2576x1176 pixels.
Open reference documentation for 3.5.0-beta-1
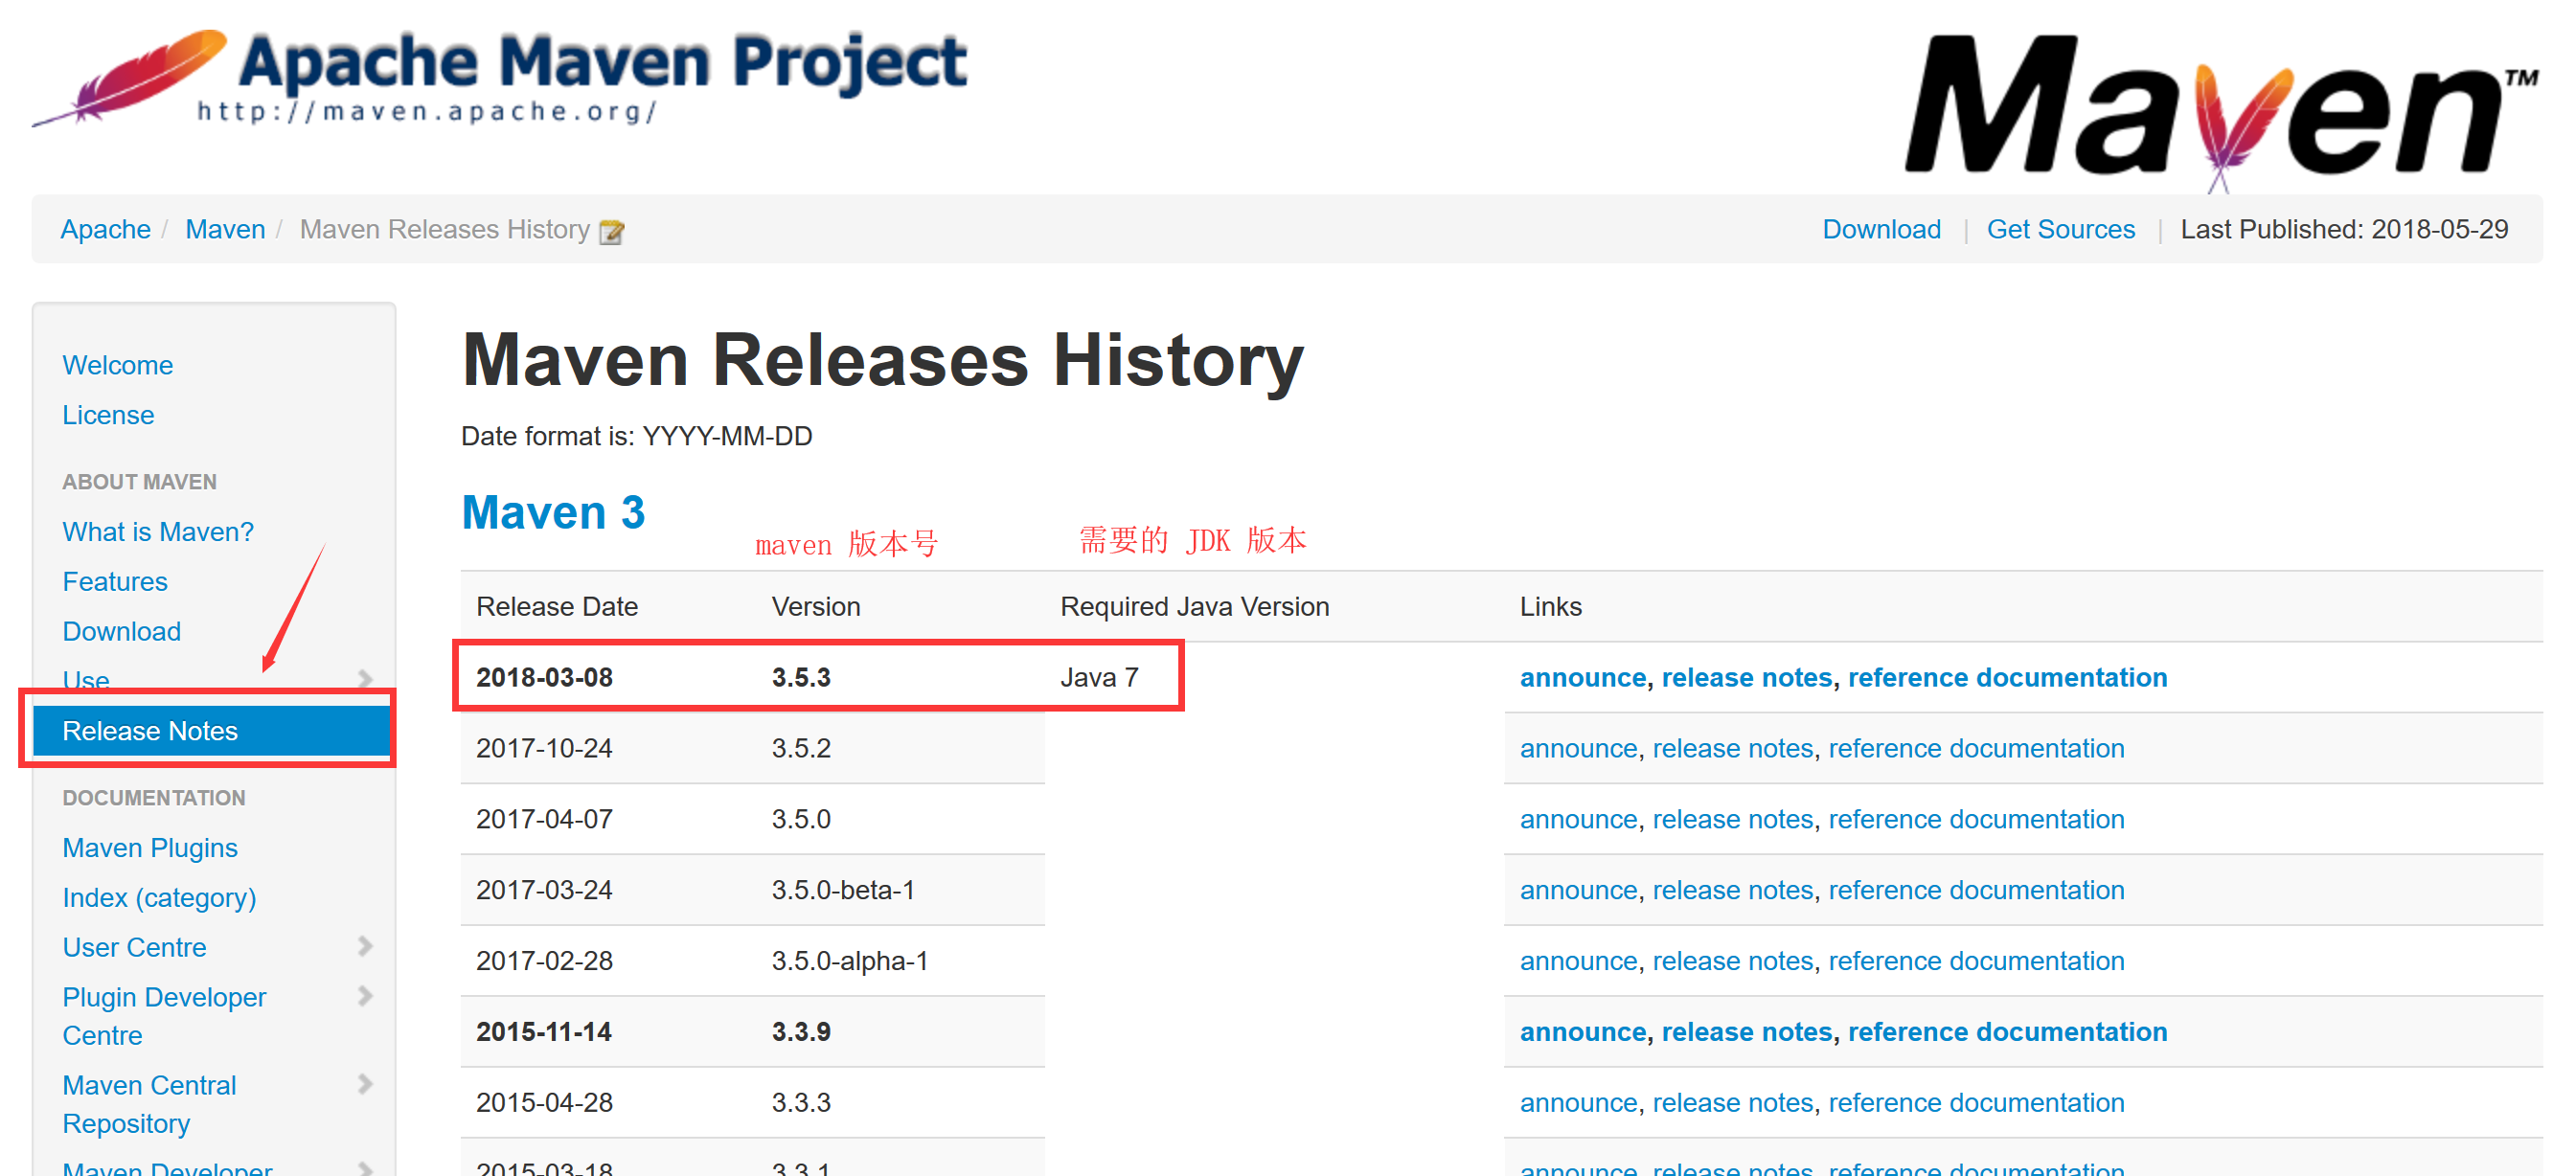1976,890
